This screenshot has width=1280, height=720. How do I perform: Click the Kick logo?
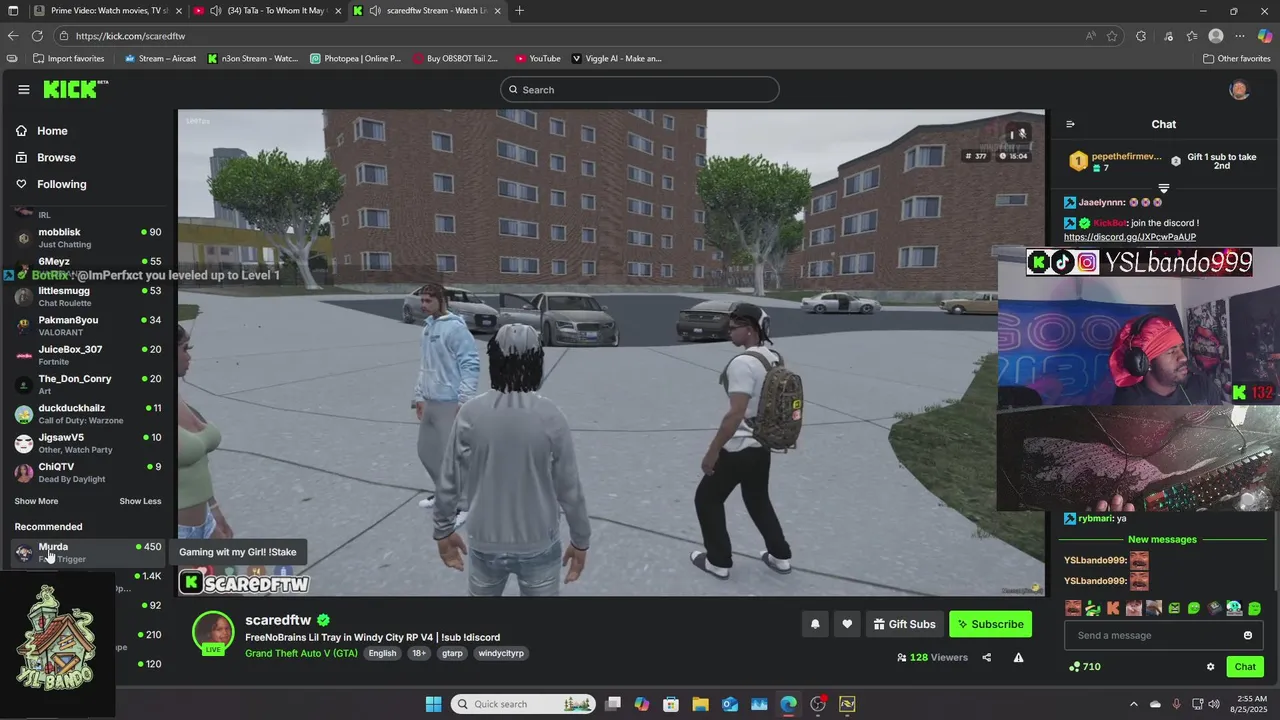click(75, 89)
